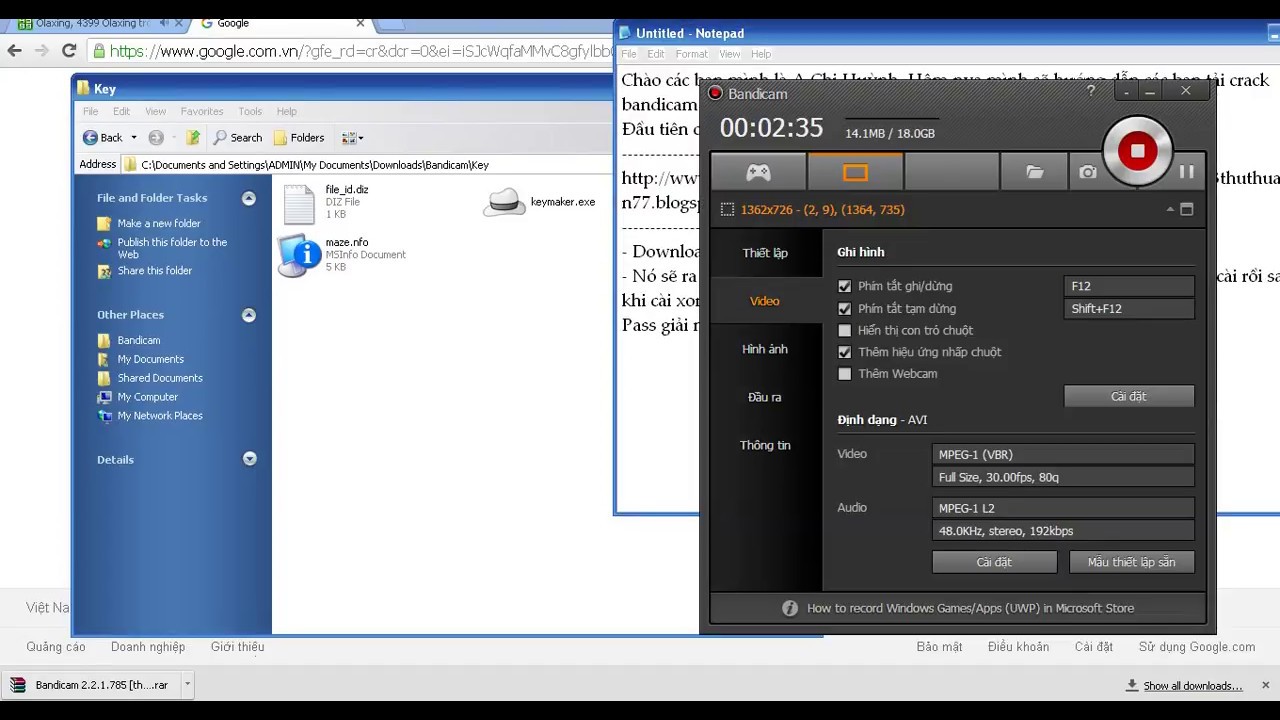This screenshot has width=1280, height=720.
Task: Open the Video tab in Bandicam
Action: (765, 301)
